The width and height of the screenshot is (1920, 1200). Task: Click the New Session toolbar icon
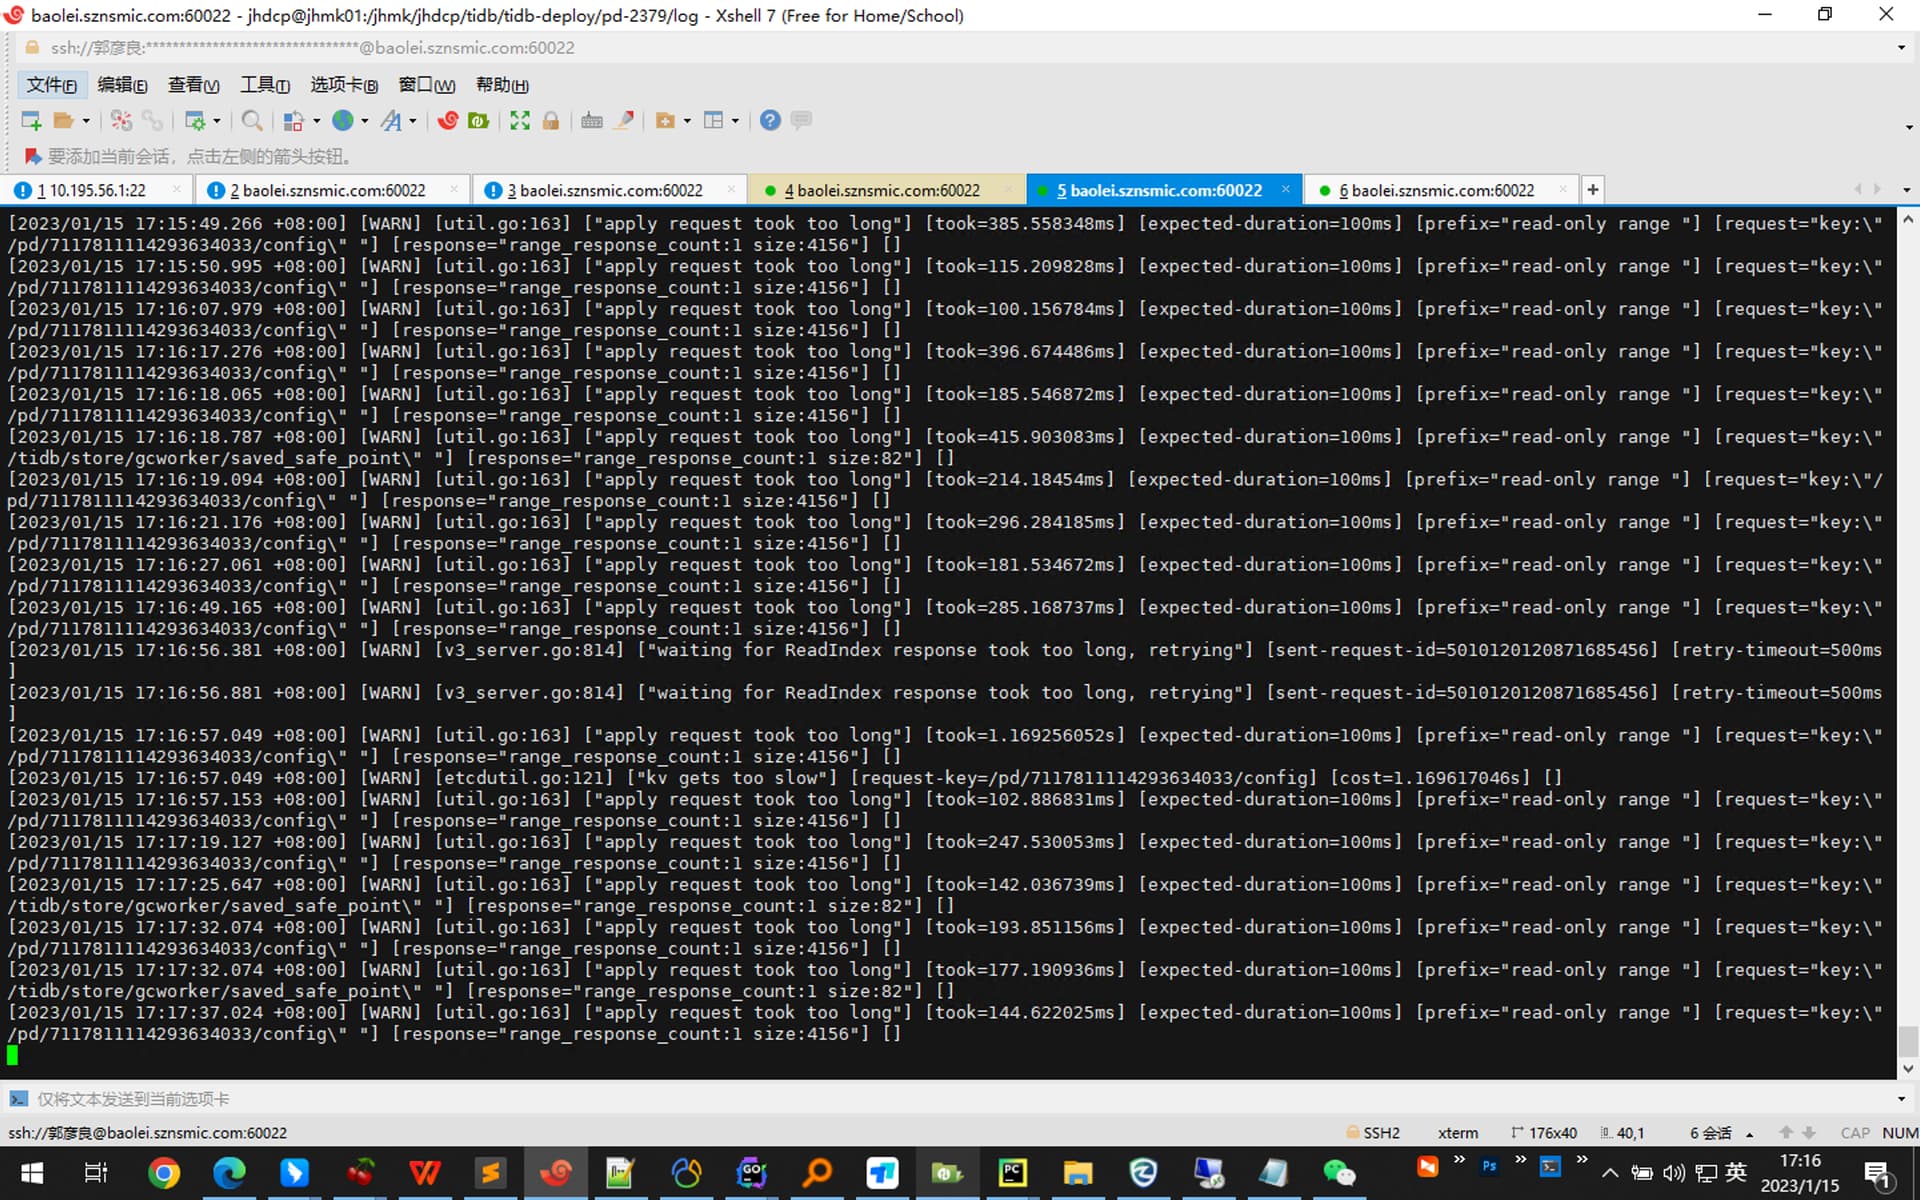pyautogui.click(x=31, y=121)
